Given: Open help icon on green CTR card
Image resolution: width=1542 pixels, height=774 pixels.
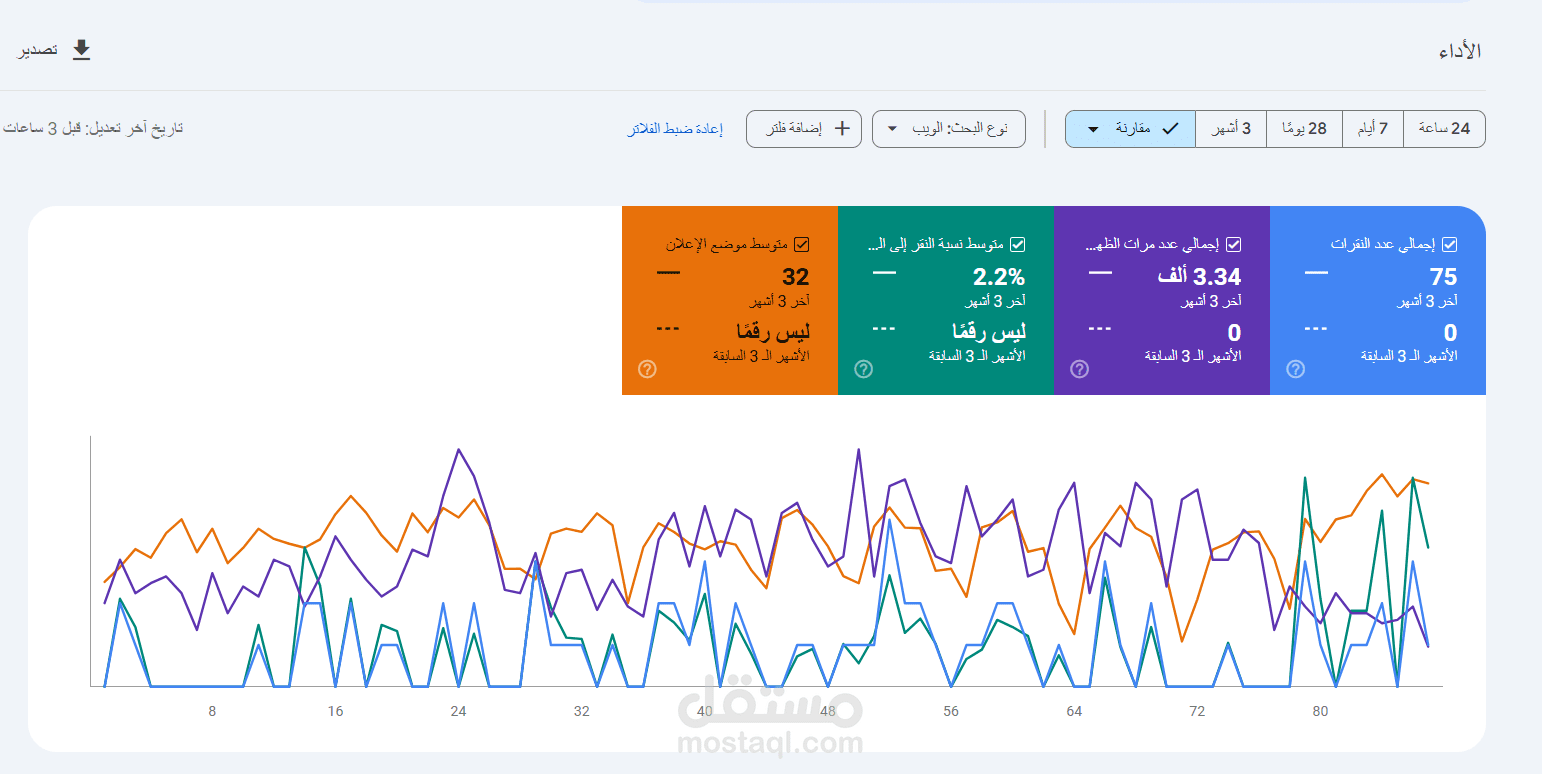Looking at the screenshot, I should 863,369.
